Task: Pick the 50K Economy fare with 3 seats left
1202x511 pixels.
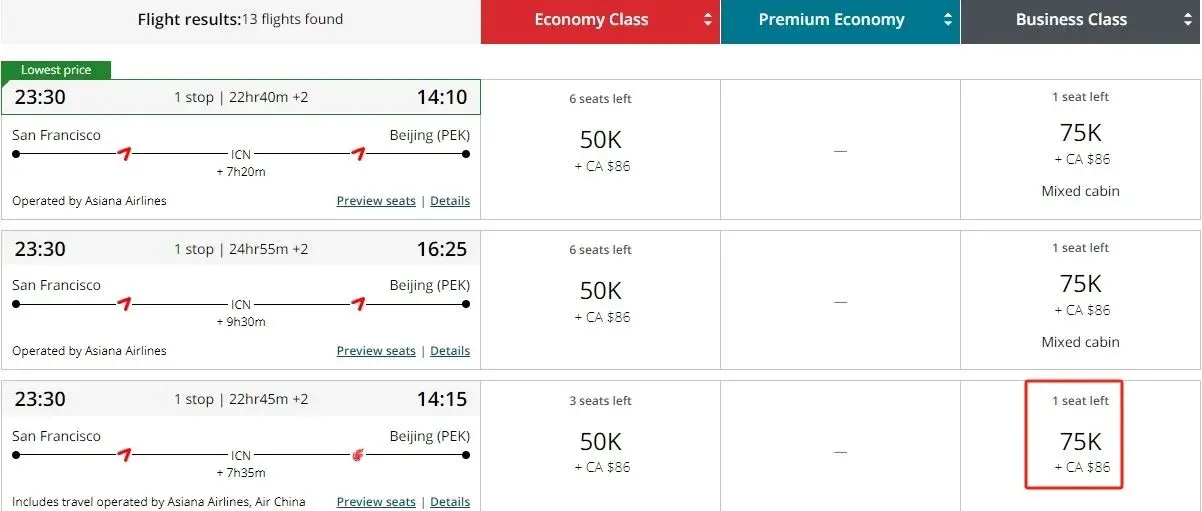Action: click(601, 441)
